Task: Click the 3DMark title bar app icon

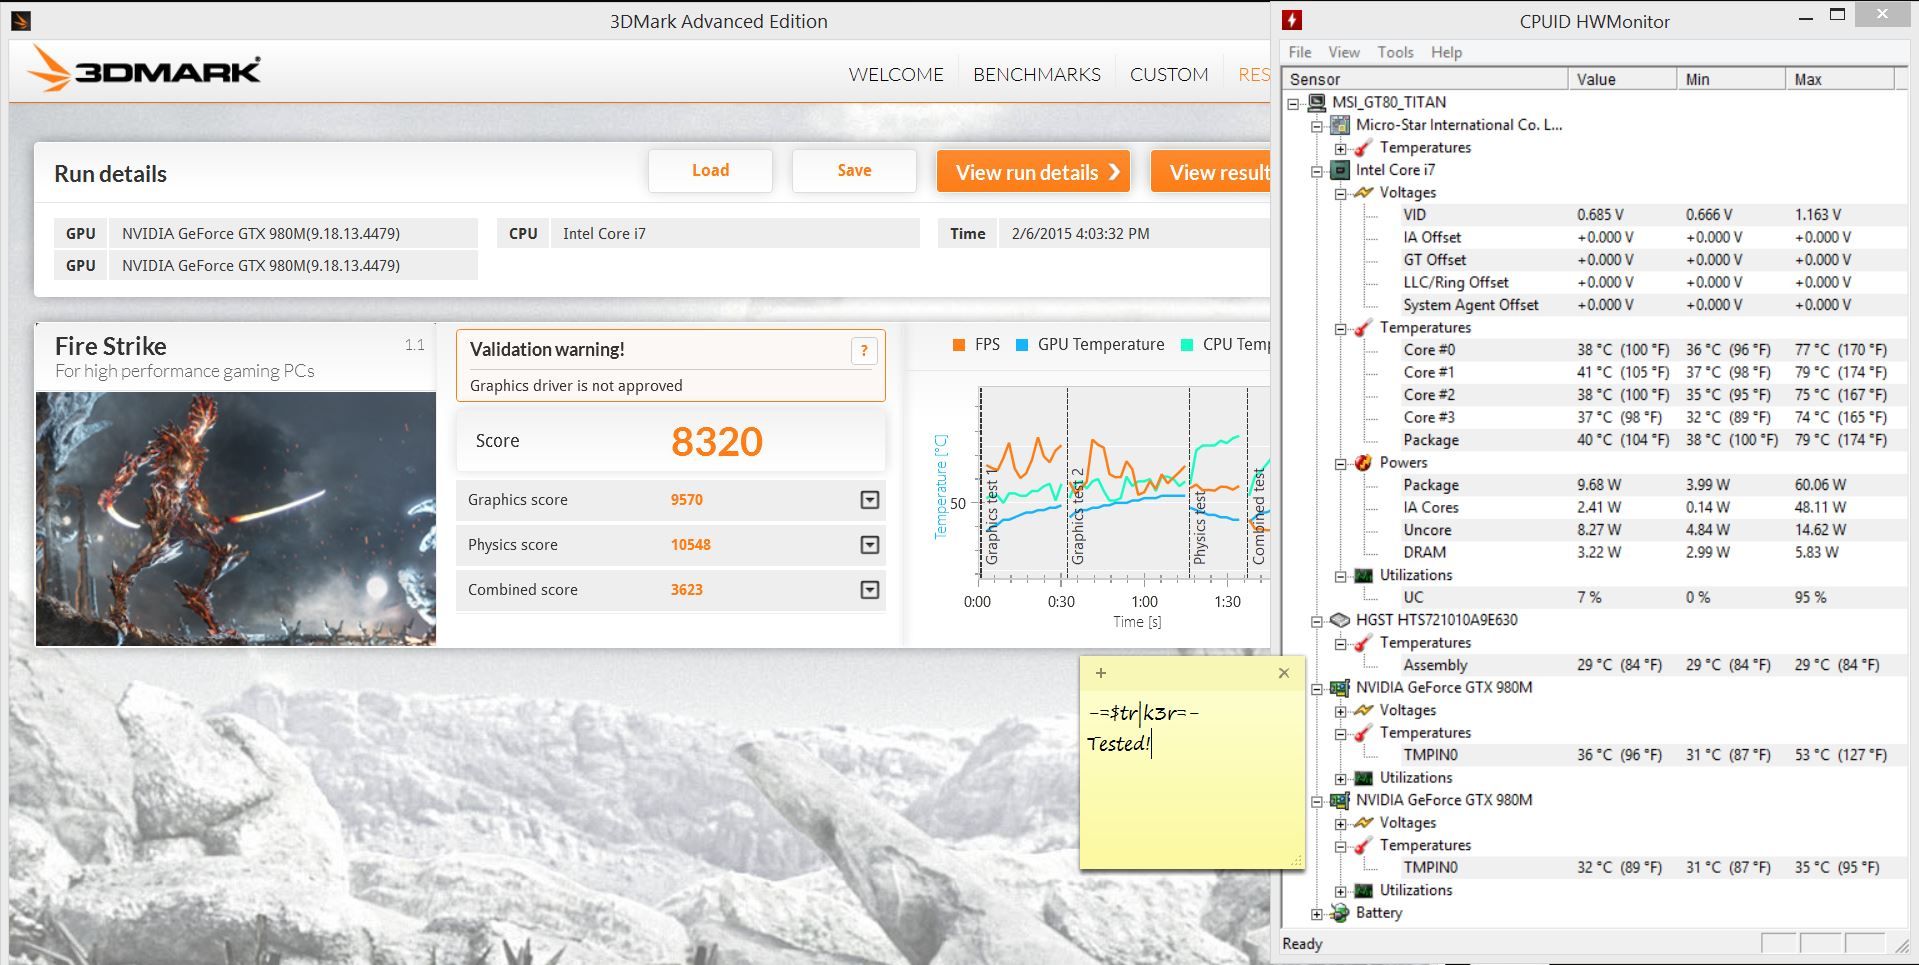Action: (20, 20)
